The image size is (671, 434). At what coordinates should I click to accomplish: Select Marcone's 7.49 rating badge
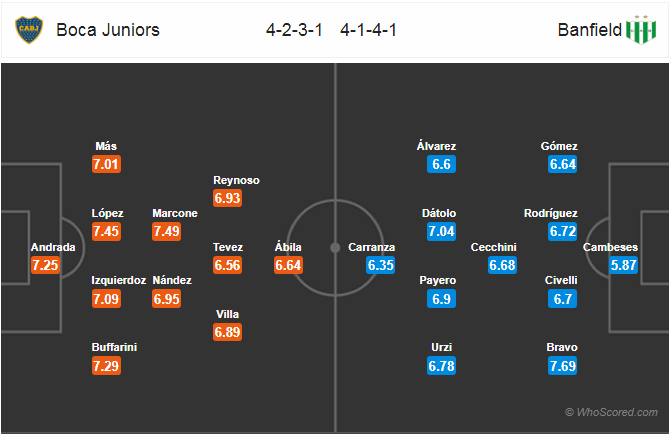(x=166, y=232)
